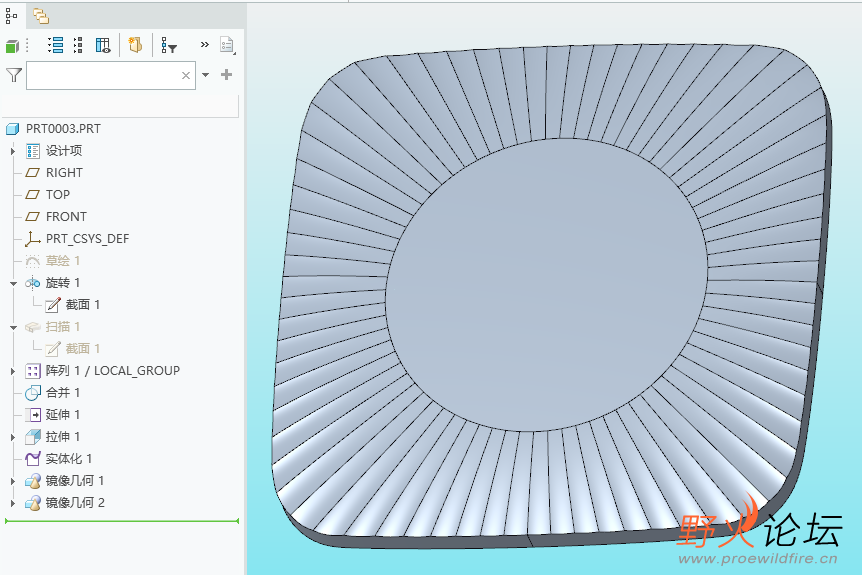The width and height of the screenshot is (862, 575).
Task: Click the green model cube icon
Action: [x=12, y=46]
